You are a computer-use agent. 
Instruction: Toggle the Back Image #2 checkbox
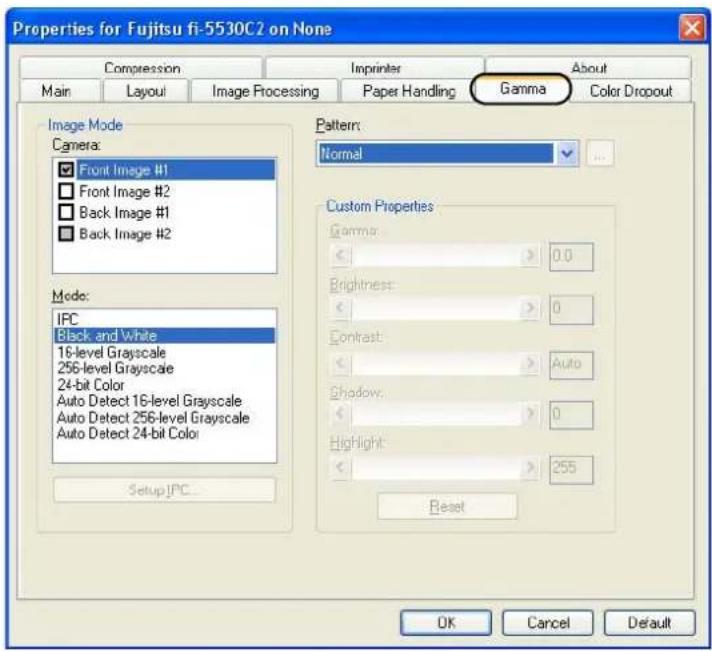point(66,234)
